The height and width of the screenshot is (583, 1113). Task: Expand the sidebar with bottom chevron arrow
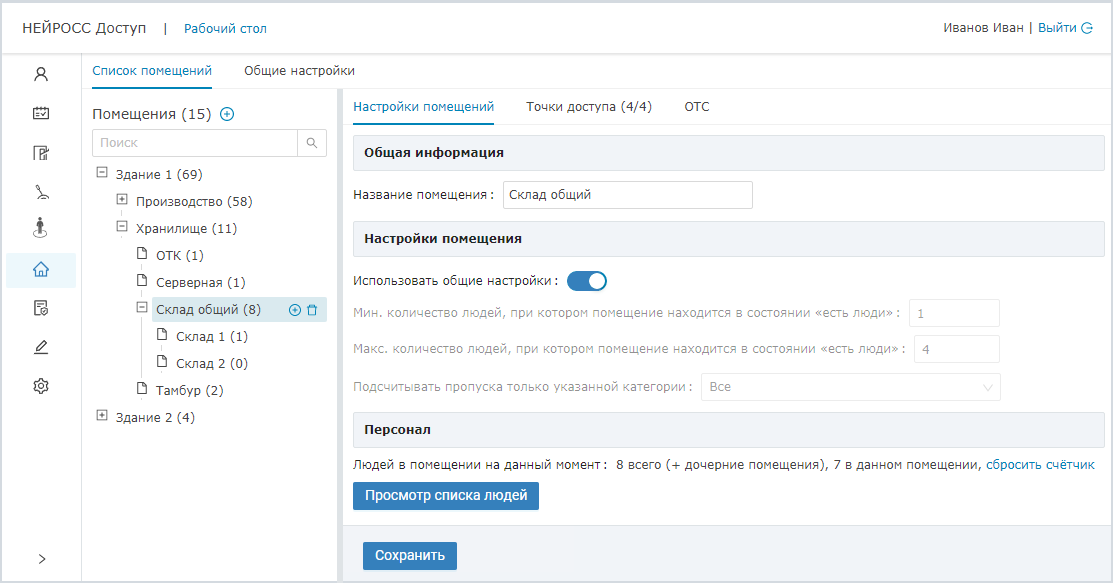(x=41, y=559)
